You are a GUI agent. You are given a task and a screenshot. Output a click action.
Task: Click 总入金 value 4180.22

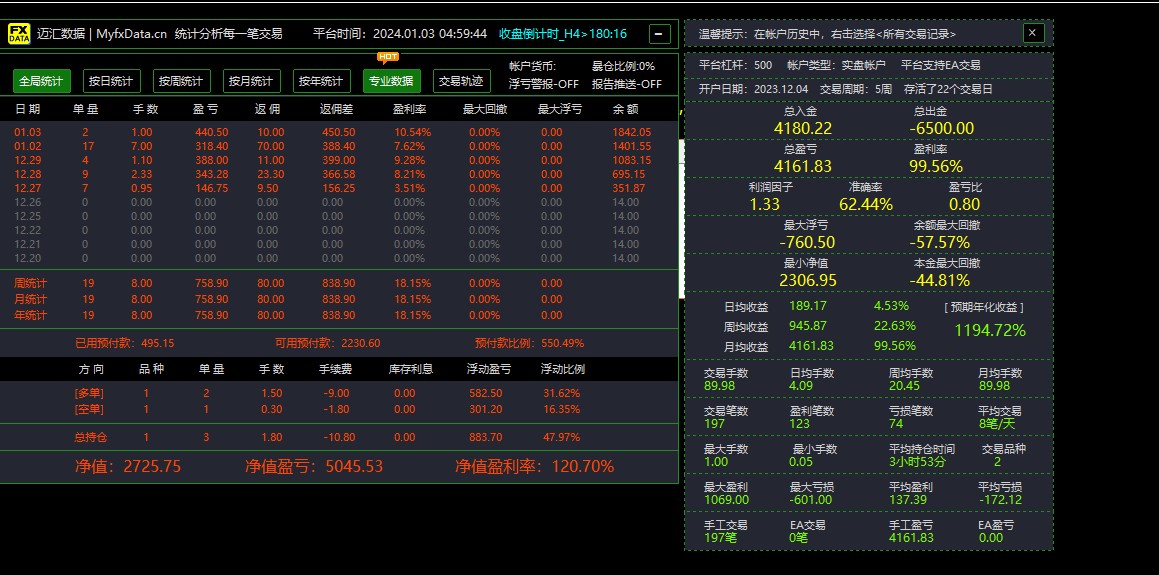pos(803,128)
